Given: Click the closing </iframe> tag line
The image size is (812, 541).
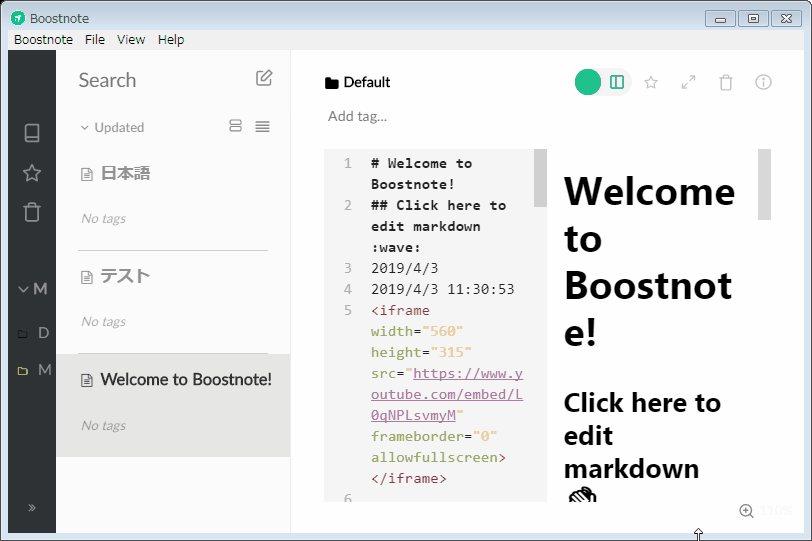Looking at the screenshot, I should 409,478.
